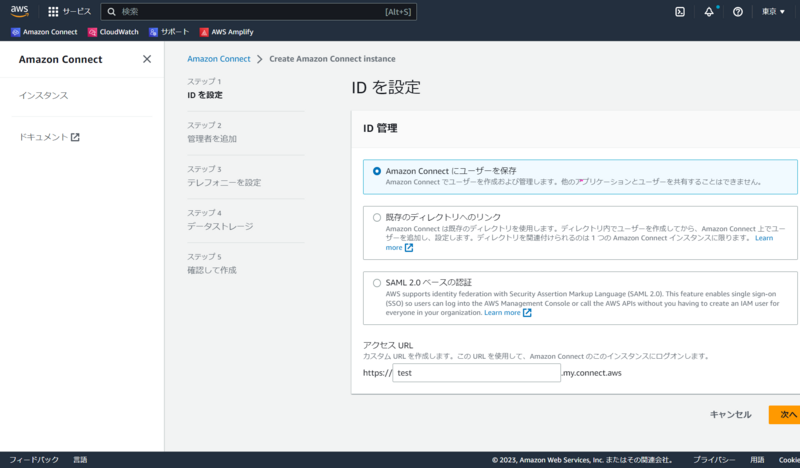Select Amazon Connect にユーザーを保存 radio
The width and height of the screenshot is (800, 468).
[x=377, y=171]
